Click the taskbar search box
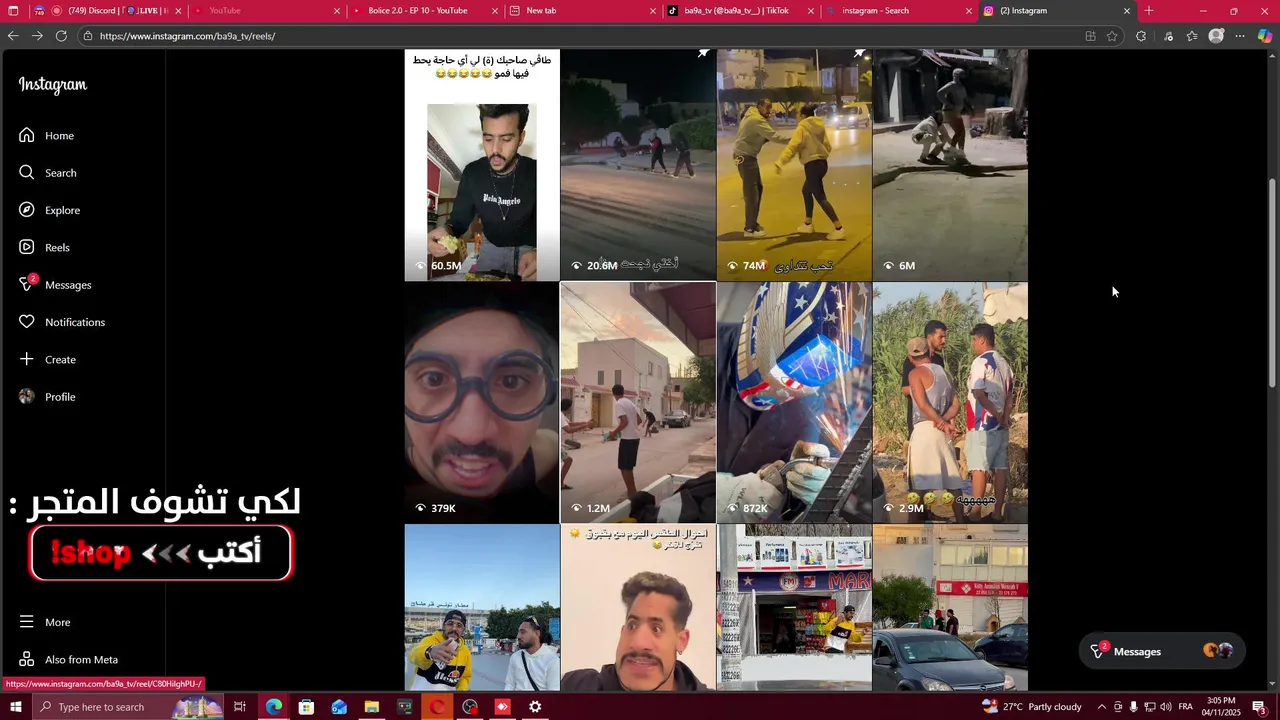This screenshot has height=720, width=1280. (130, 707)
